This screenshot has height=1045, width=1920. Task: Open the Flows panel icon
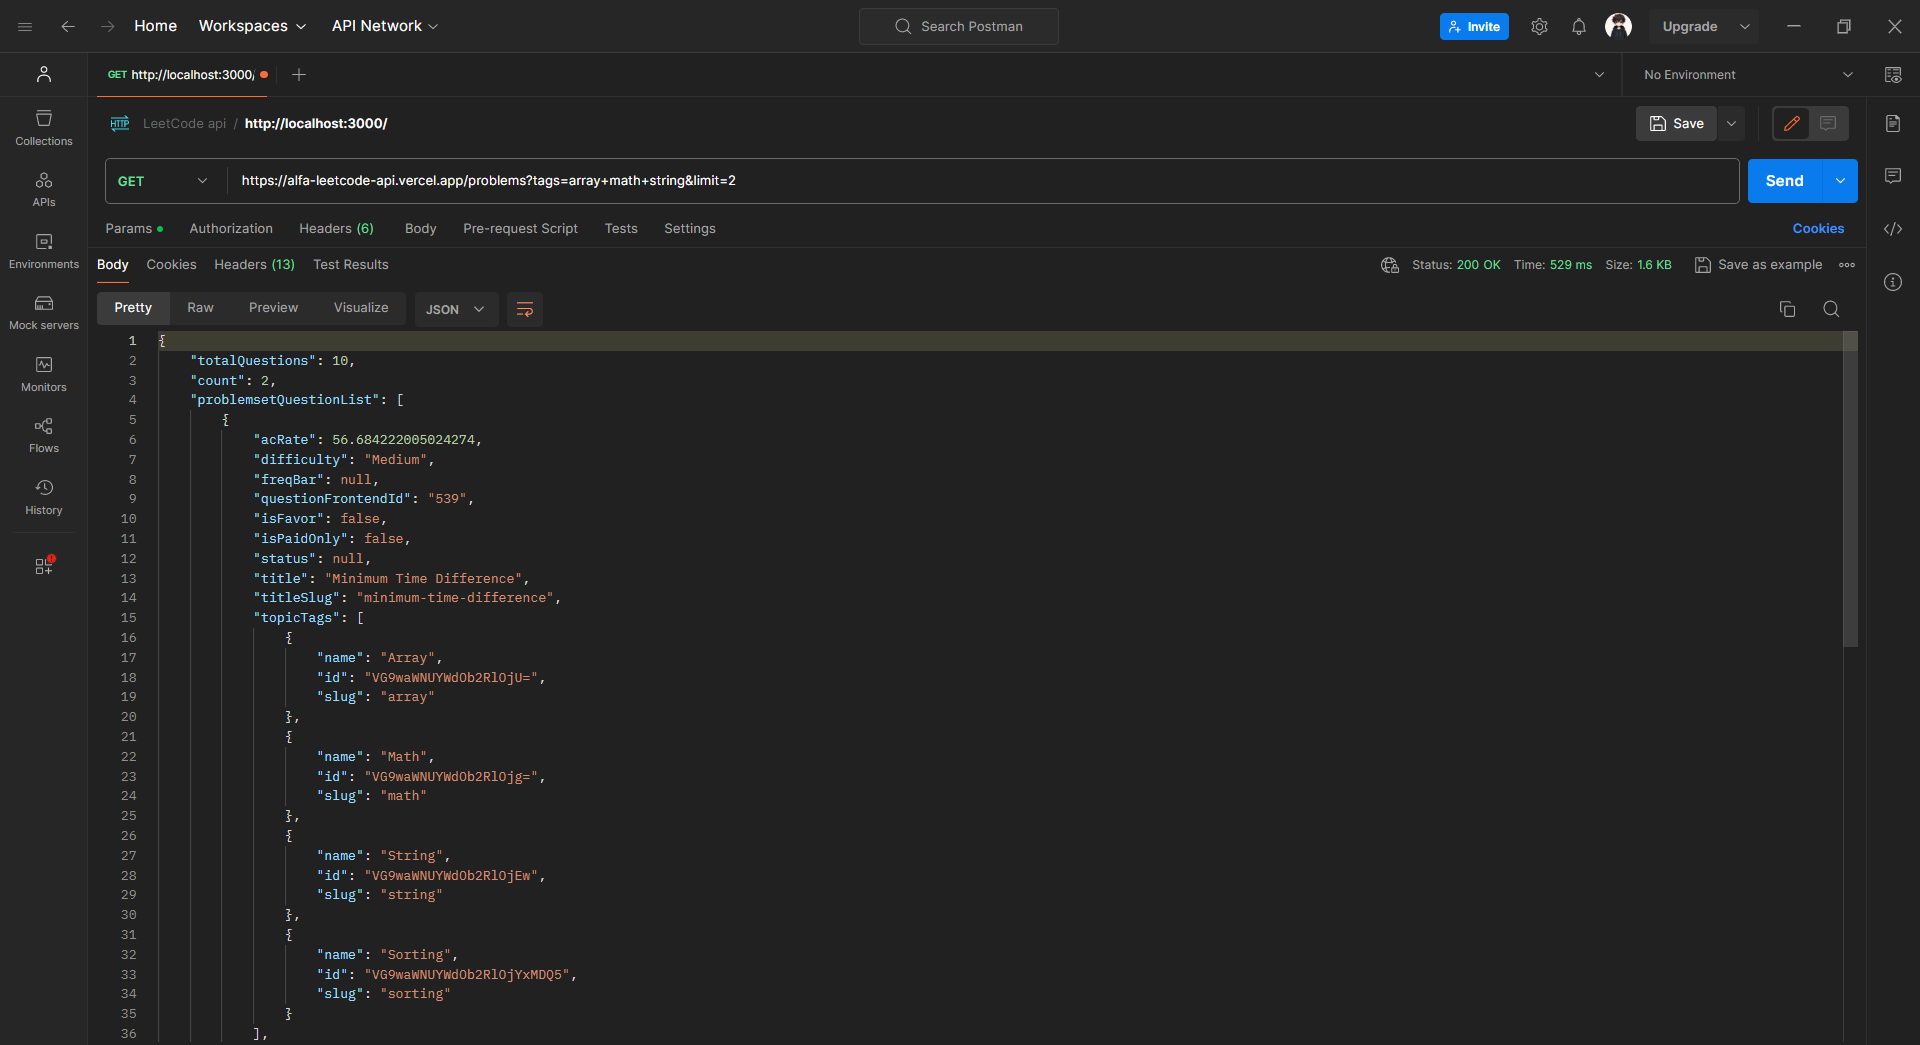click(44, 435)
